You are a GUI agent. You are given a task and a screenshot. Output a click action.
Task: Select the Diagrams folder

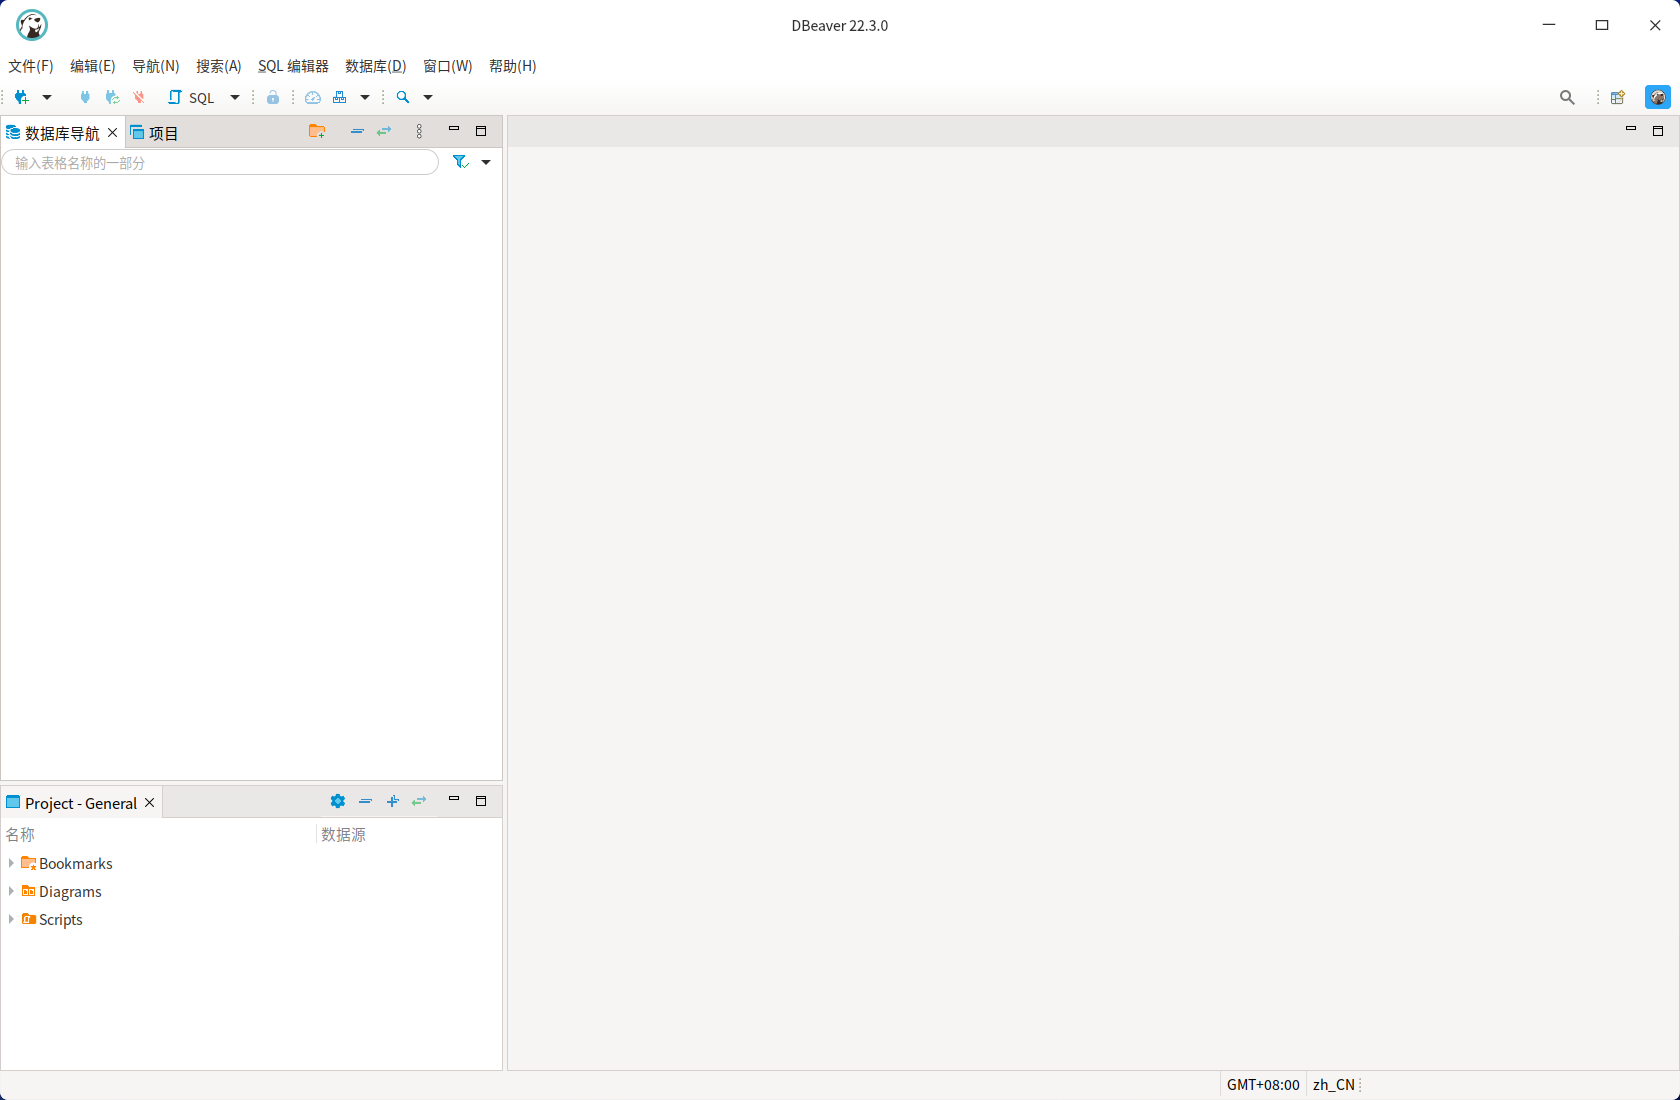(x=61, y=892)
